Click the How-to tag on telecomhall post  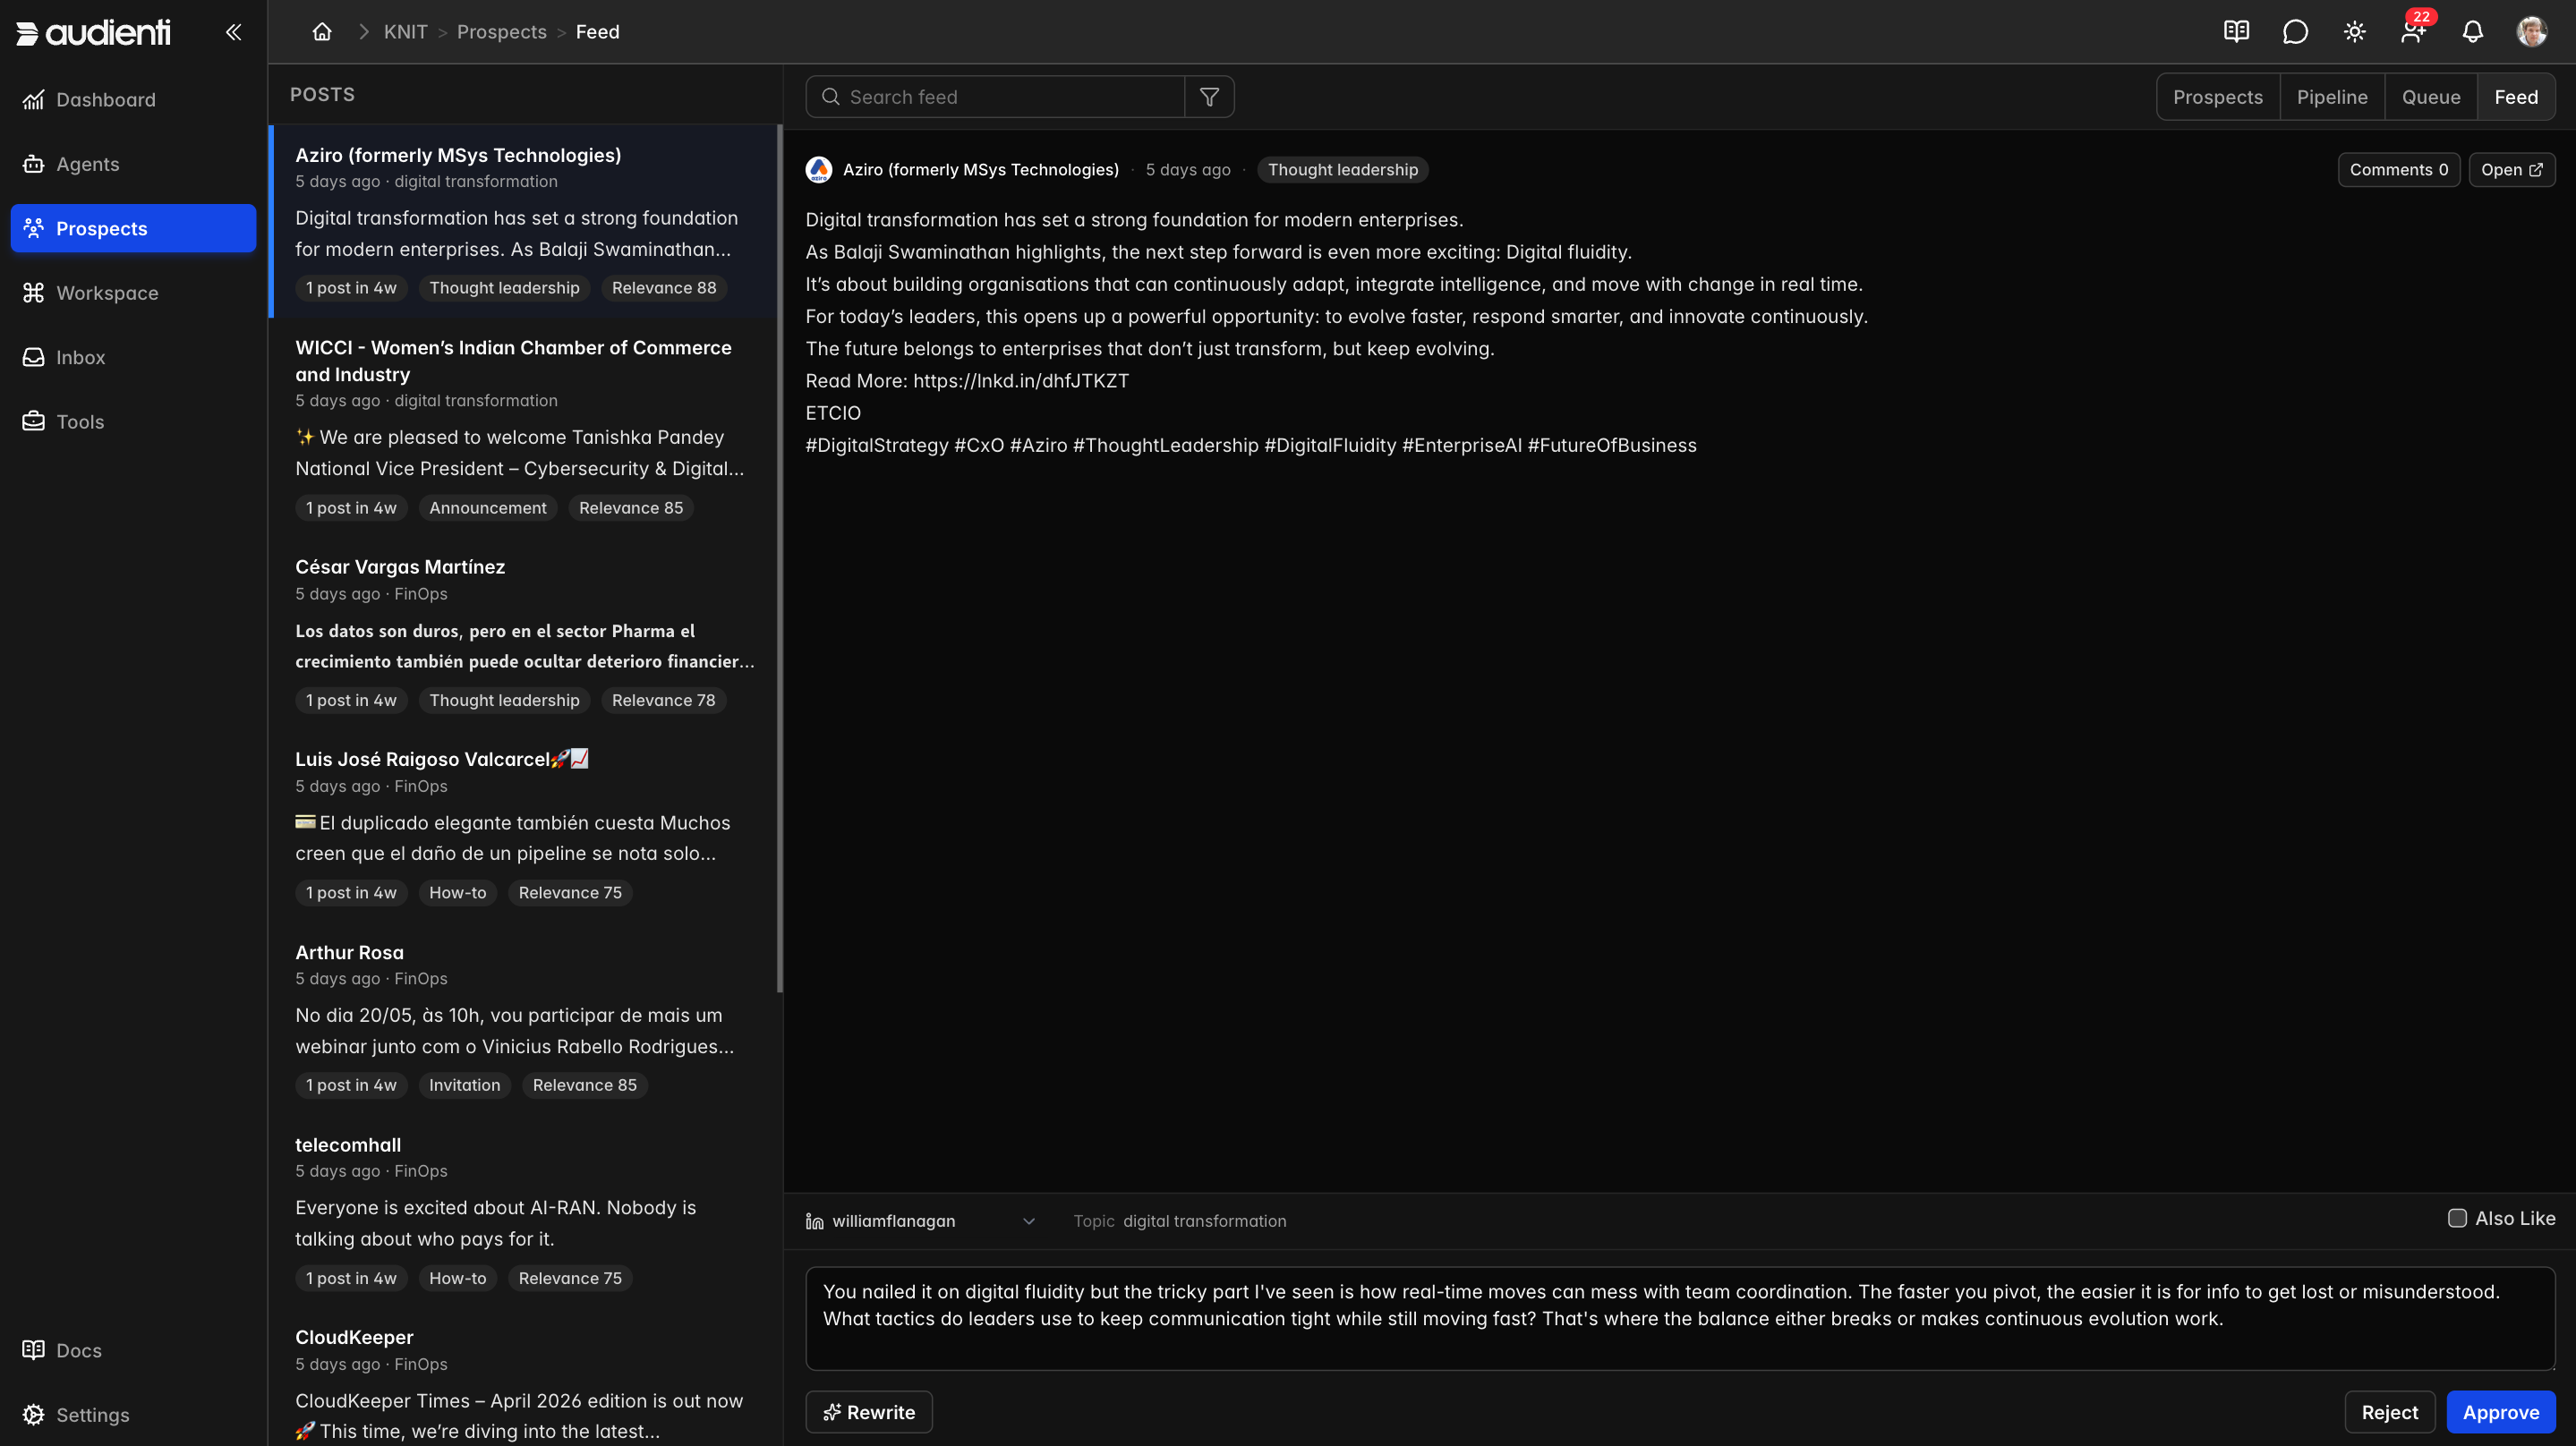point(457,1278)
